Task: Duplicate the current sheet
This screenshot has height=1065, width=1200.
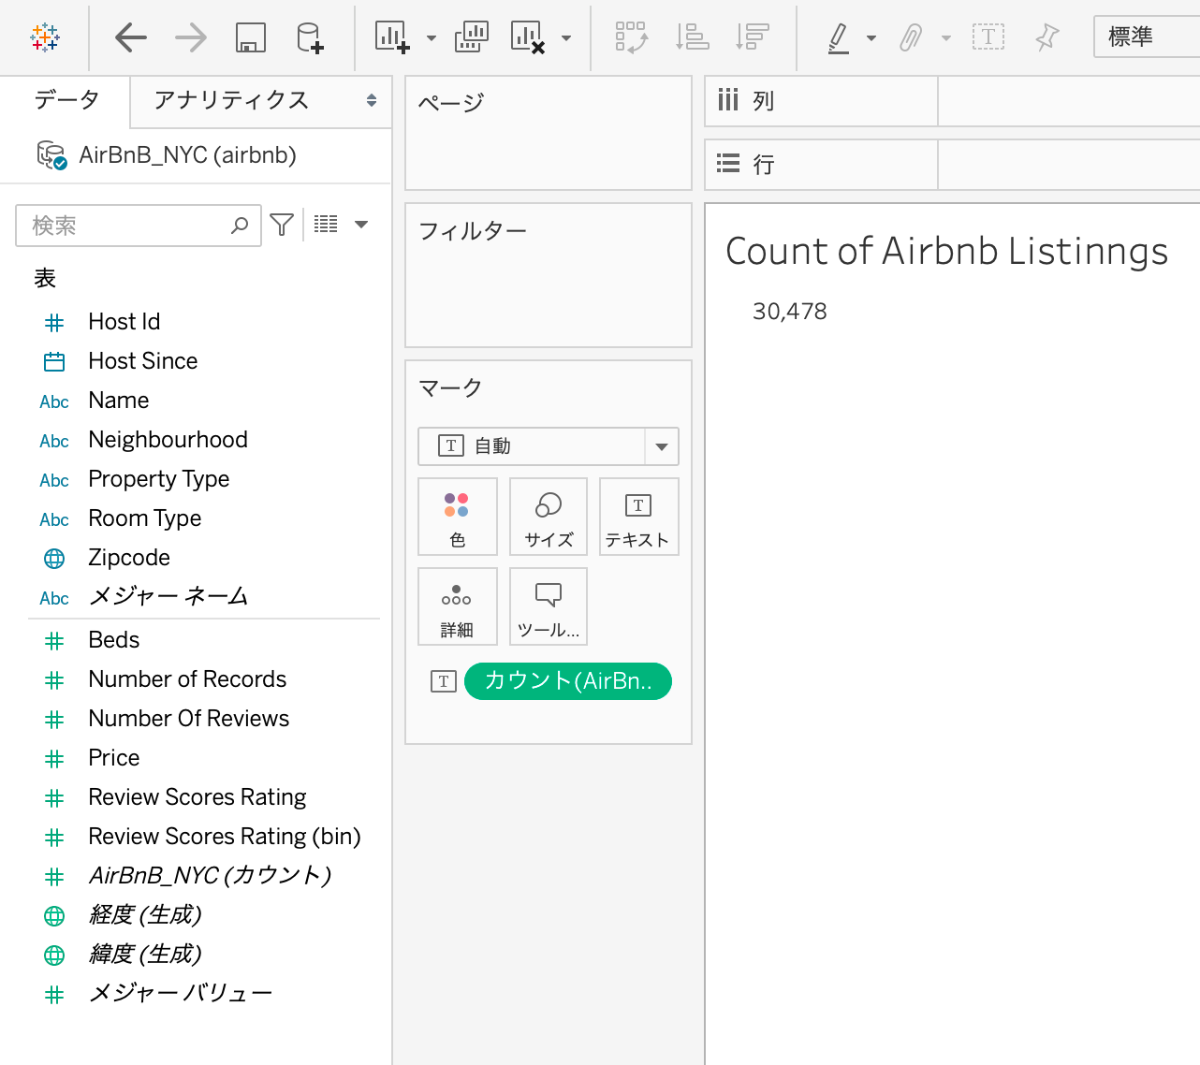Action: coord(472,38)
